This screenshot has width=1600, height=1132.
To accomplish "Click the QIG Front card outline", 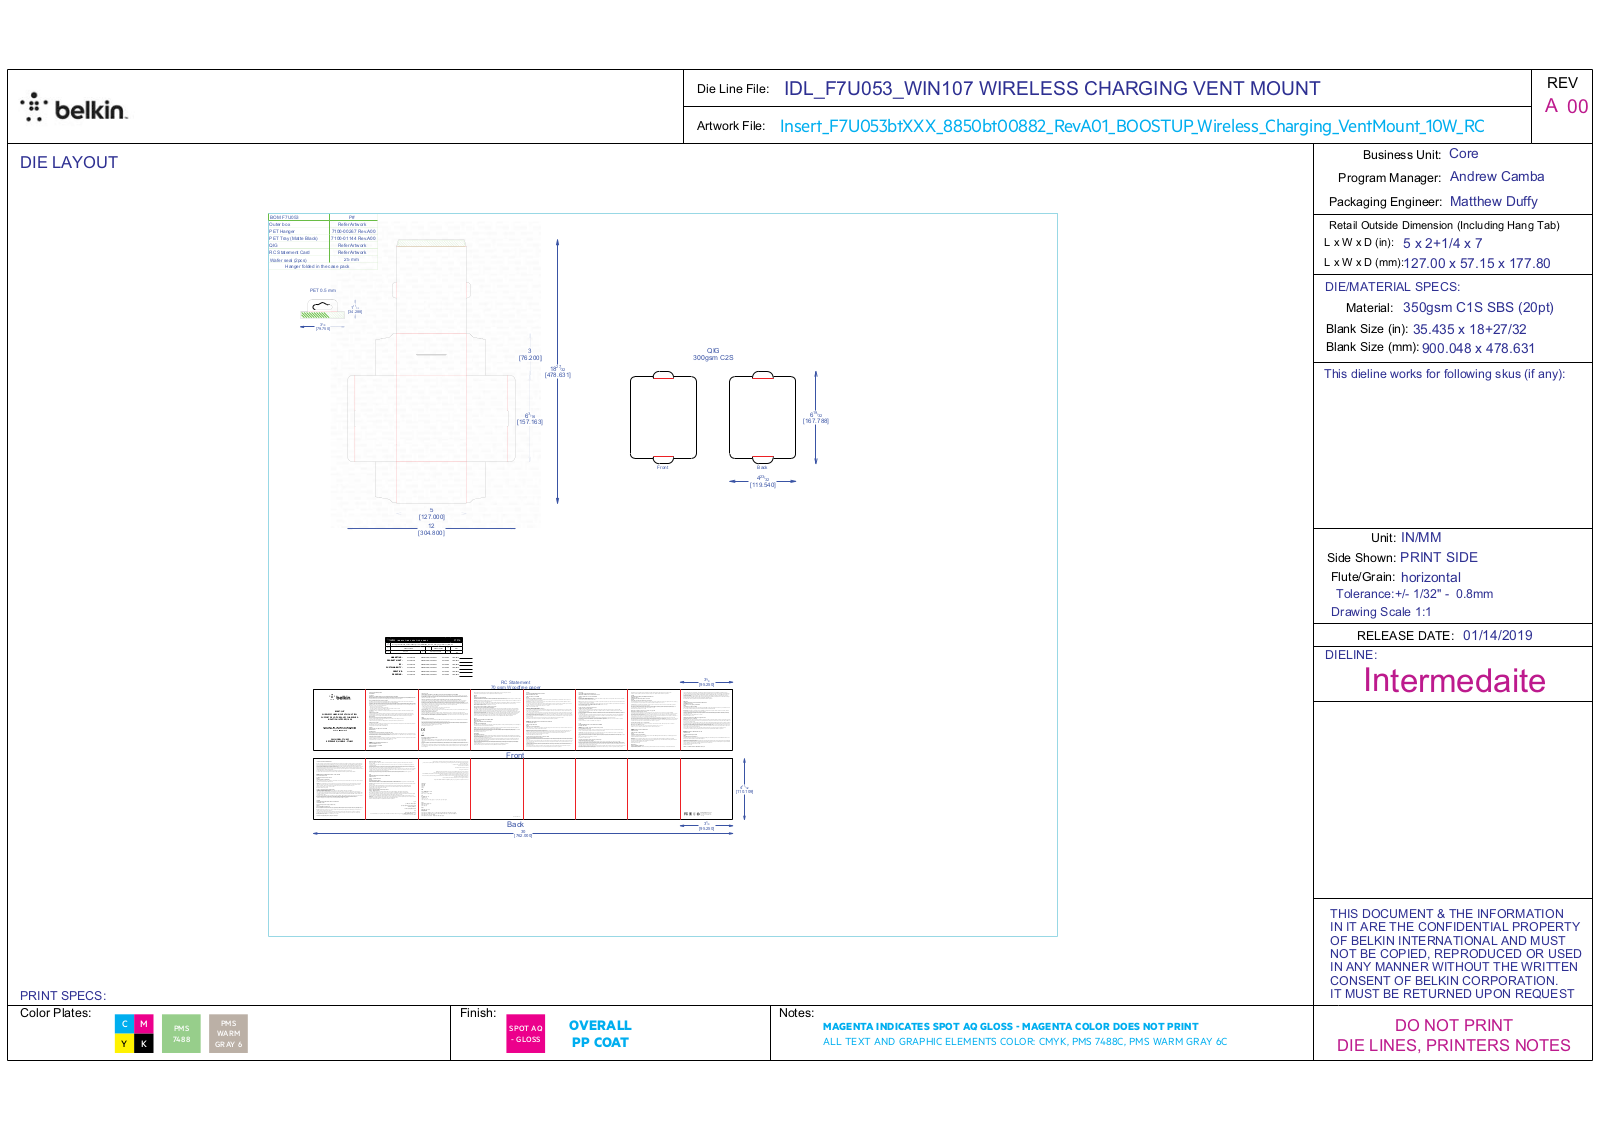I will click(663, 417).
